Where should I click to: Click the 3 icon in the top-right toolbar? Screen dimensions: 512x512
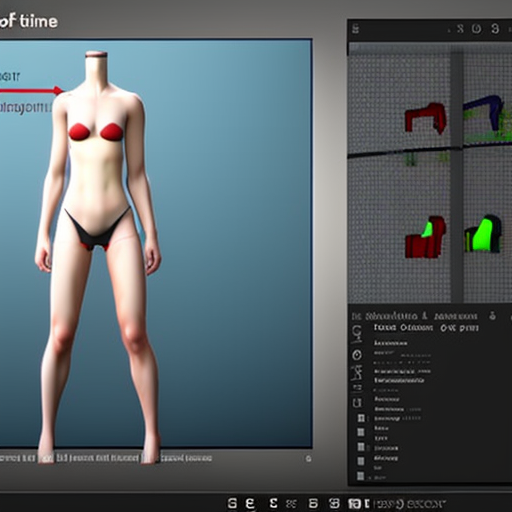coord(495,29)
